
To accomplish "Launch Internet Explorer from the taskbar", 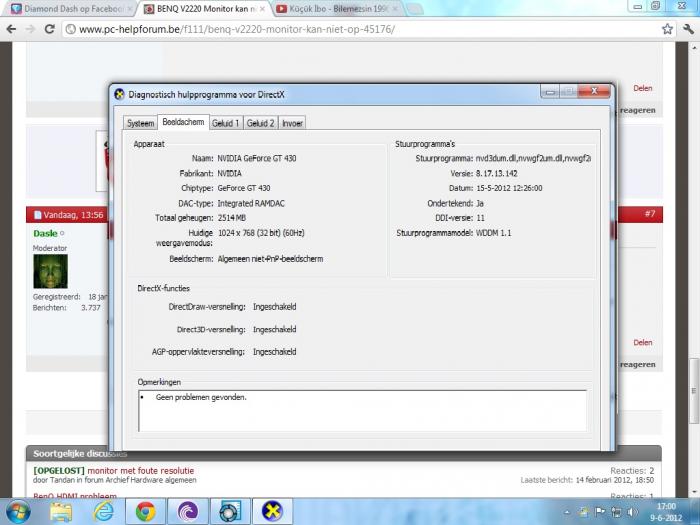I will pyautogui.click(x=103, y=512).
